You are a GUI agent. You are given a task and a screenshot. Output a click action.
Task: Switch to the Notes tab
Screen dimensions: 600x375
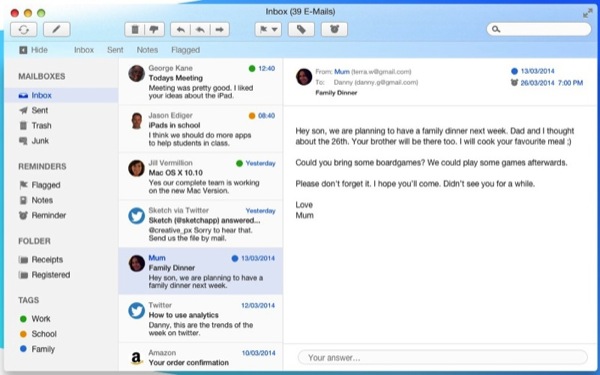[147, 50]
